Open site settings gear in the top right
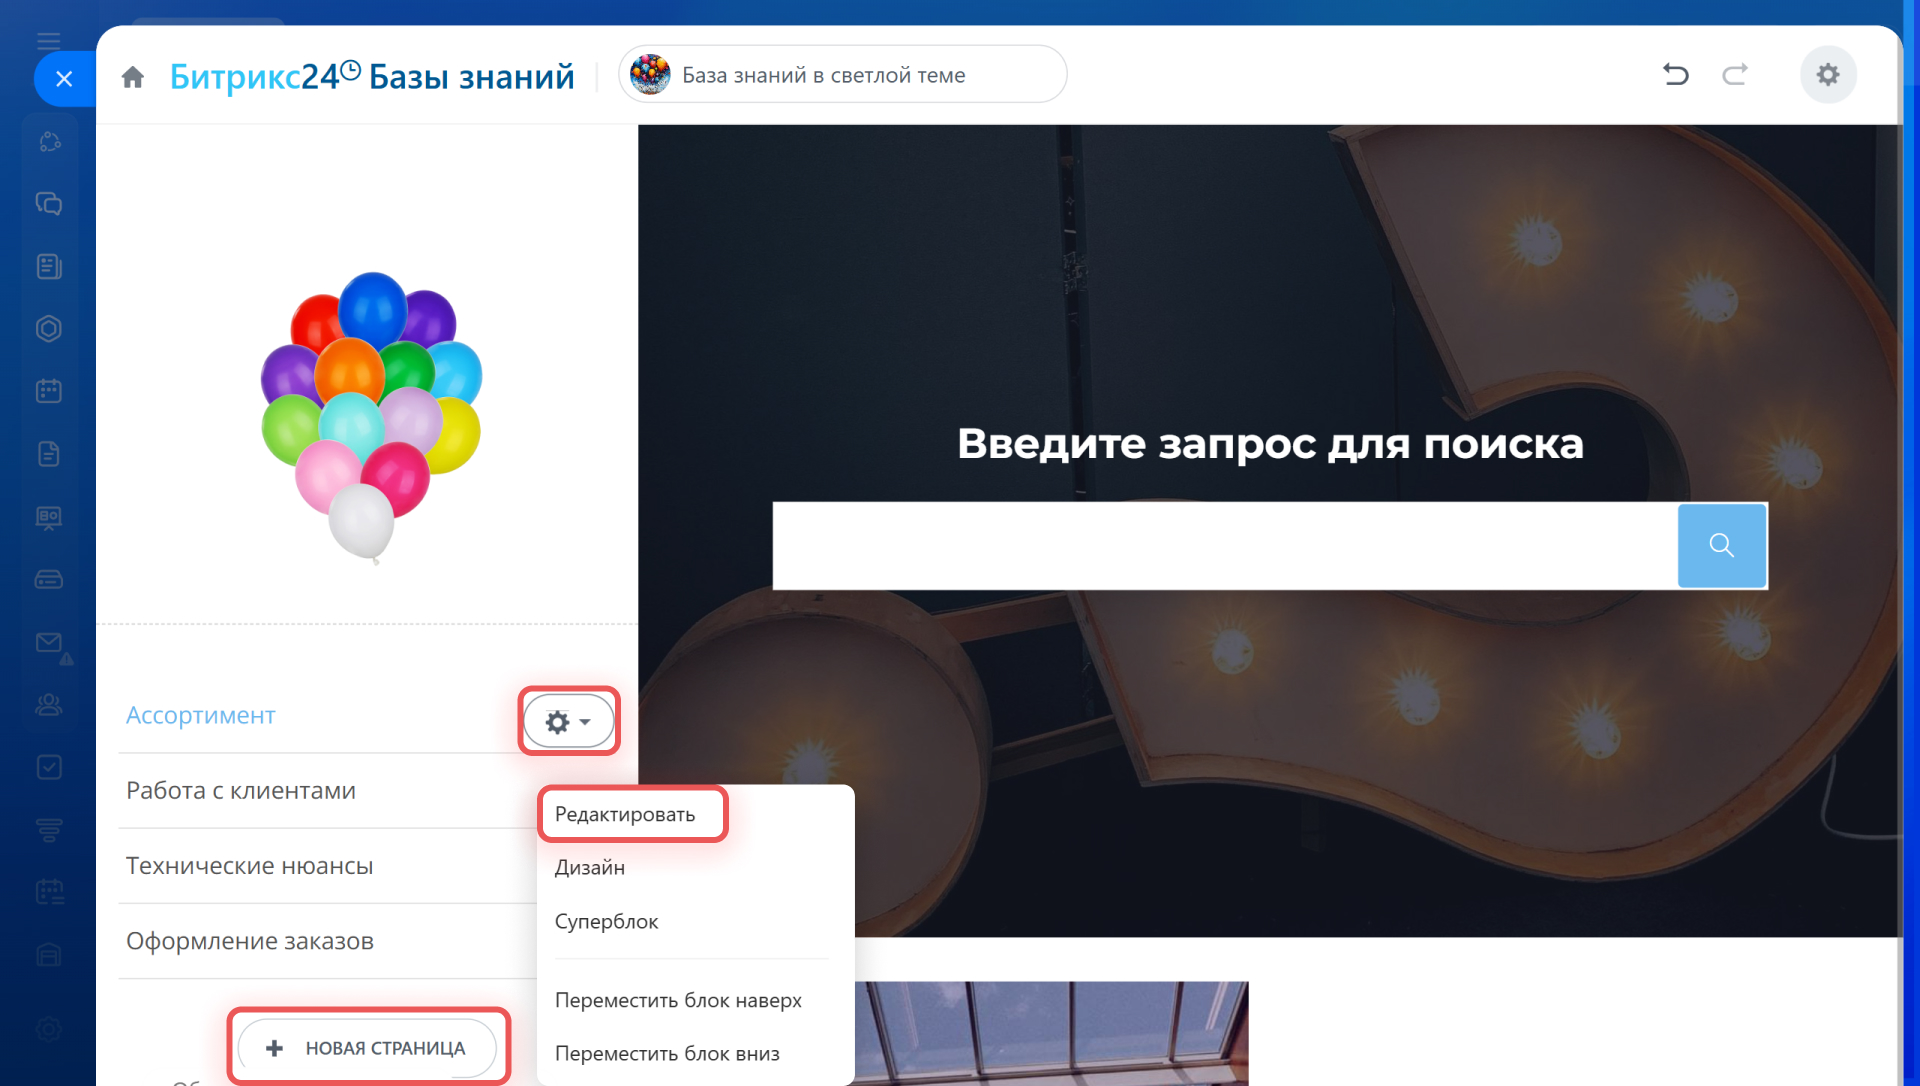The image size is (1920, 1086). coord(1828,74)
